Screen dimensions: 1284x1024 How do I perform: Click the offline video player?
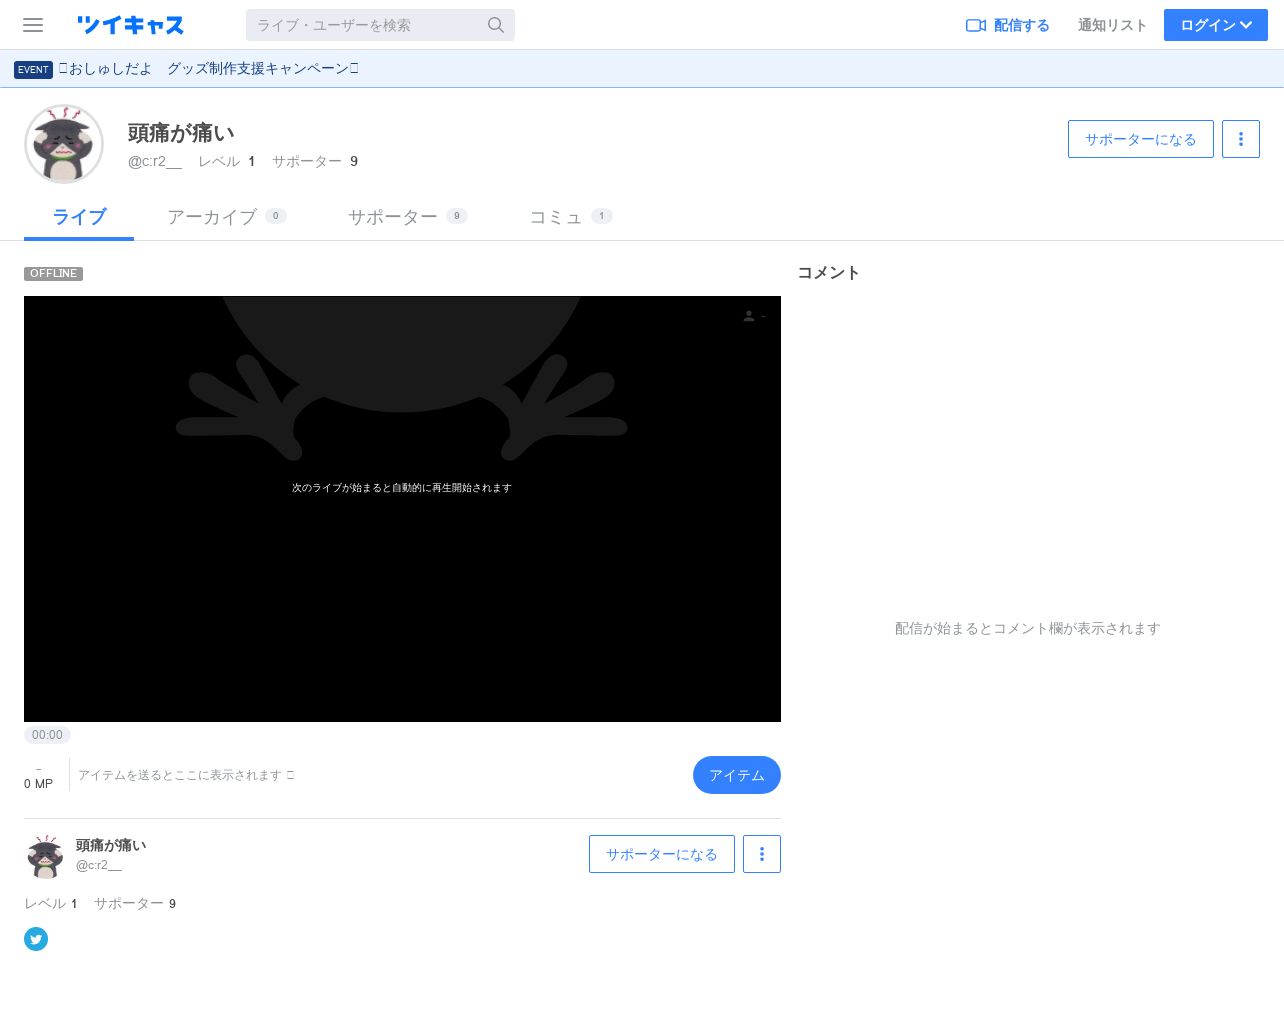click(402, 509)
